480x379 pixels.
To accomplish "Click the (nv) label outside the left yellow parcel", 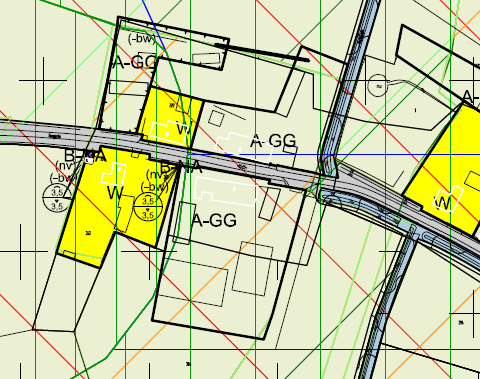I will tap(65, 165).
